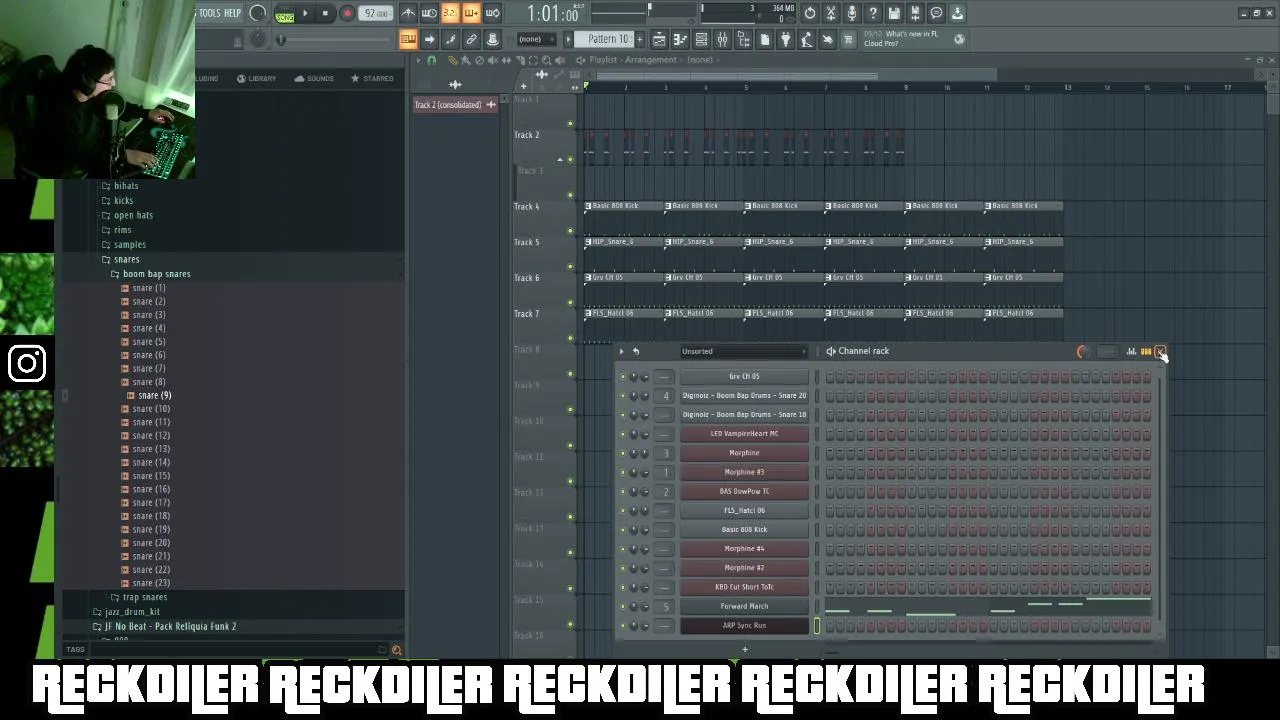Switch Song/Pattern mode toggle
Screen dimensions: 1280x720
[x=285, y=14]
